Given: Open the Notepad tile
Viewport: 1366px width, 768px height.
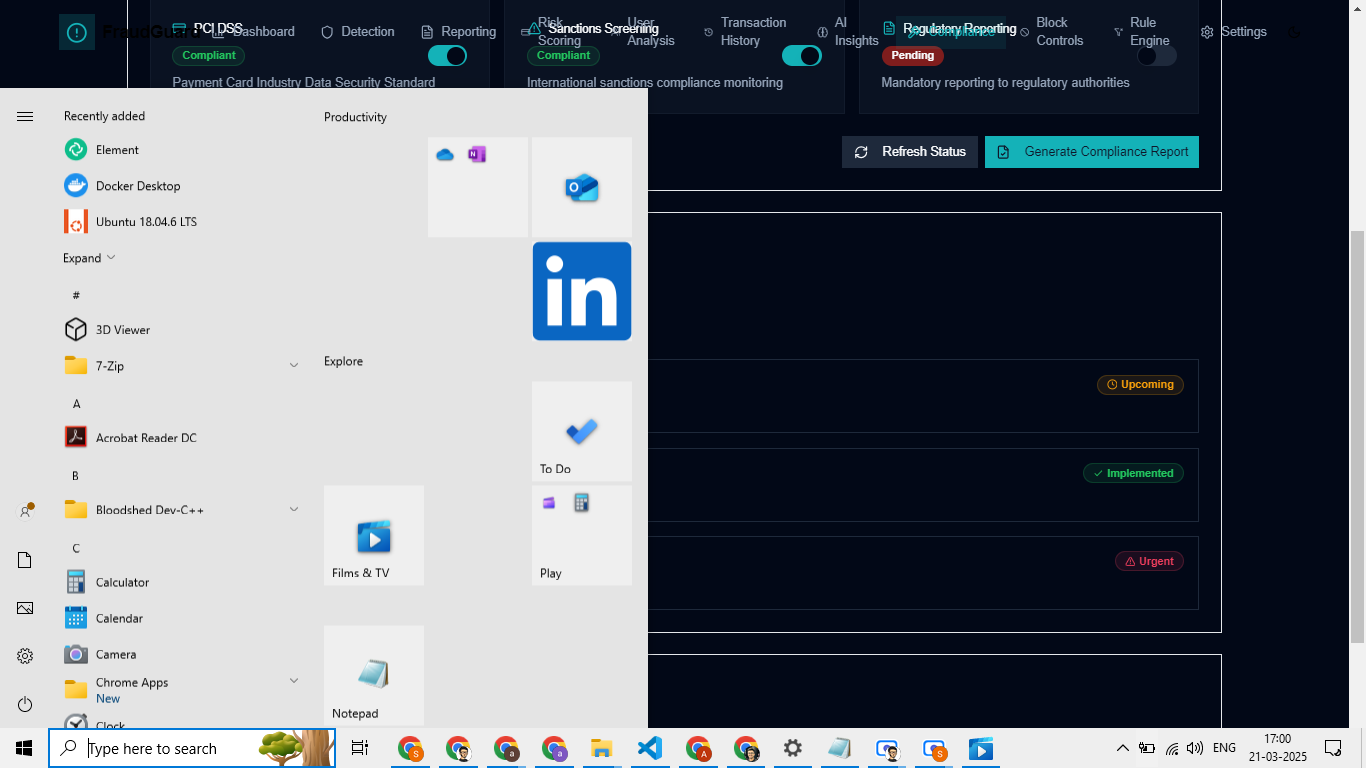Looking at the screenshot, I should pos(374,675).
